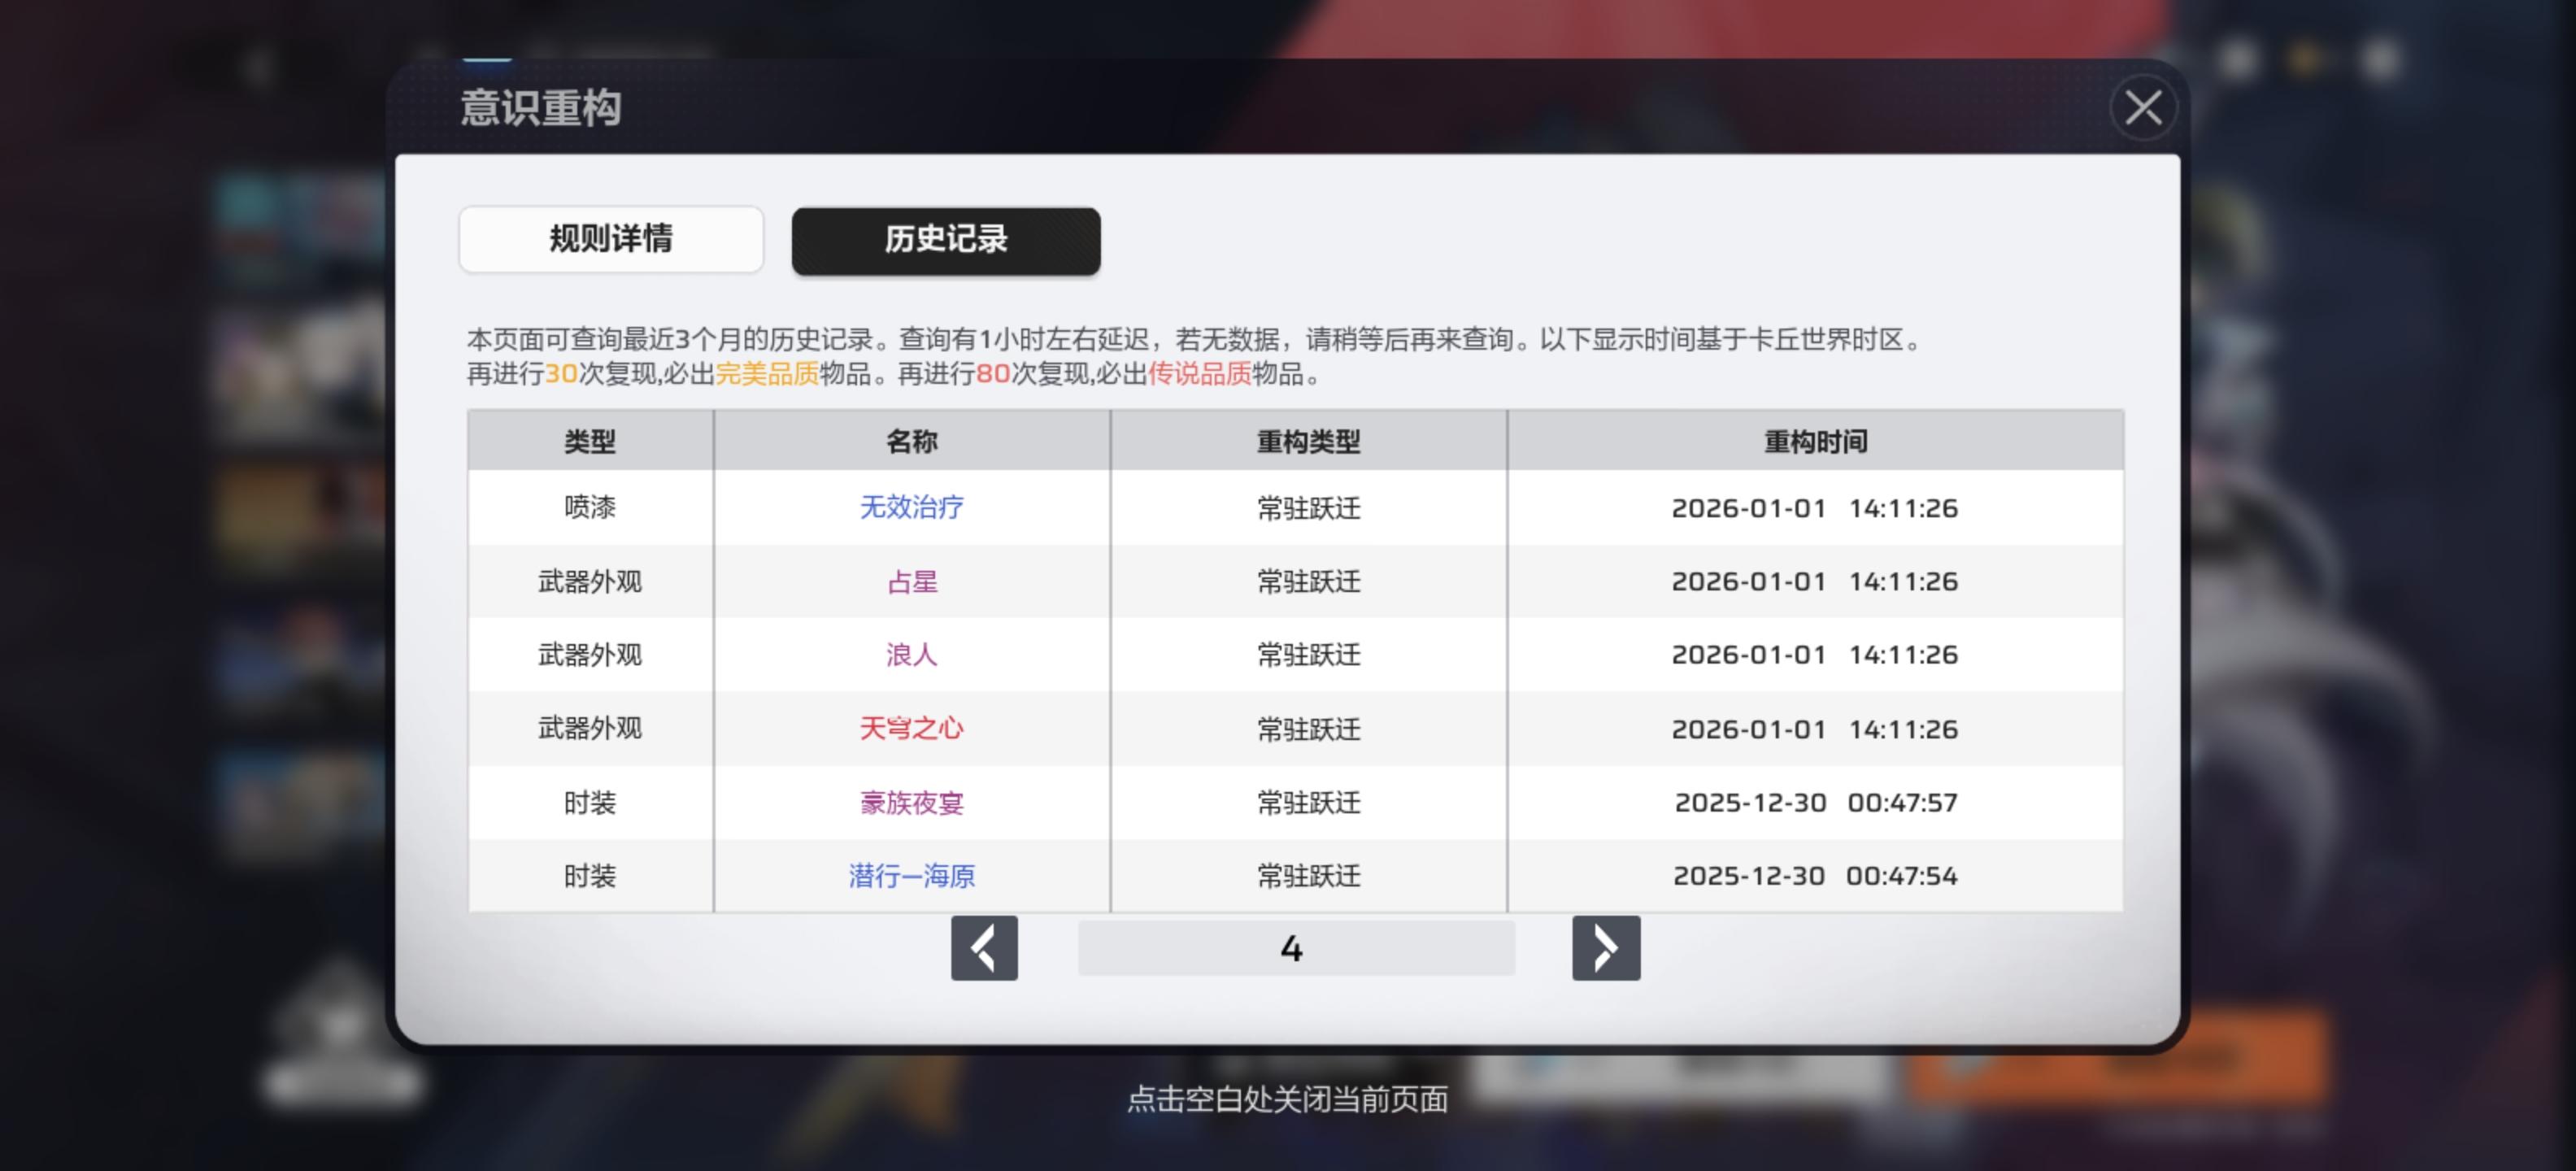Click the 重构时间 column header
This screenshot has width=2576, height=1171.
pyautogui.click(x=1815, y=441)
